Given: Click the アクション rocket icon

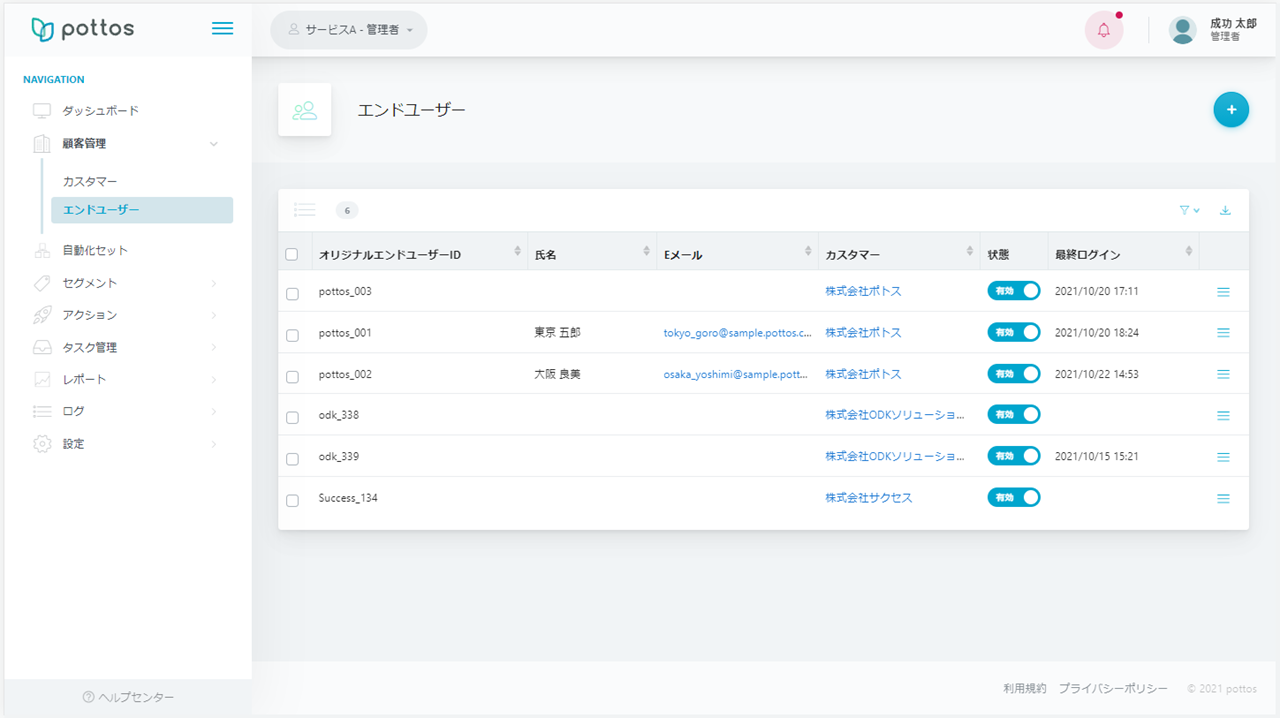Looking at the screenshot, I should coord(42,315).
